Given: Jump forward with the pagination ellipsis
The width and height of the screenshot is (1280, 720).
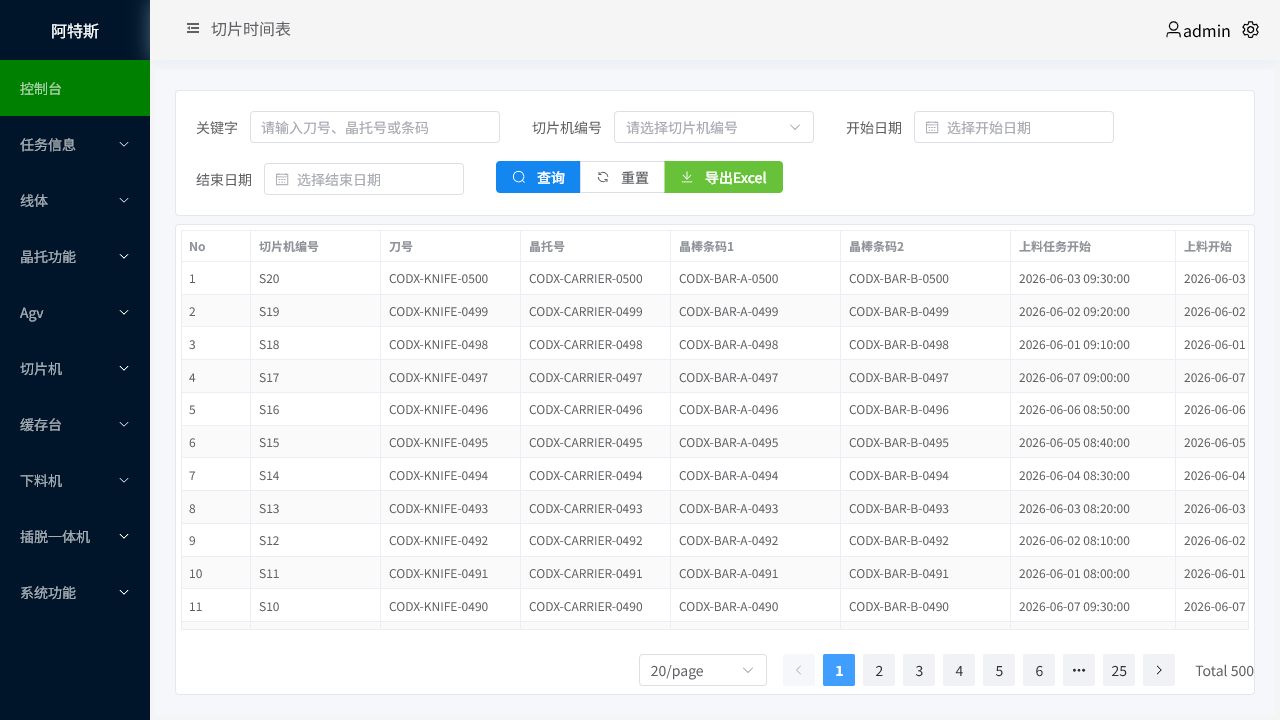Looking at the screenshot, I should pos(1079,670).
